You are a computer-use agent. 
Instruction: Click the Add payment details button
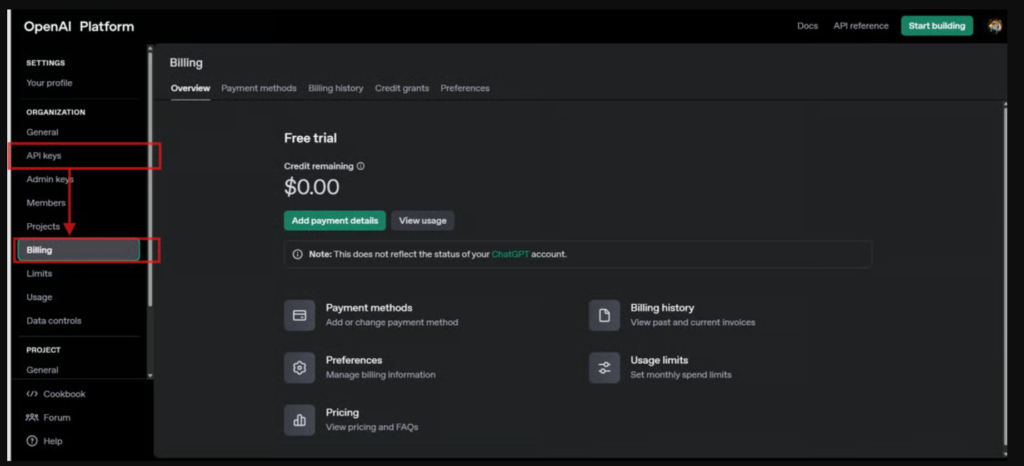pos(334,221)
